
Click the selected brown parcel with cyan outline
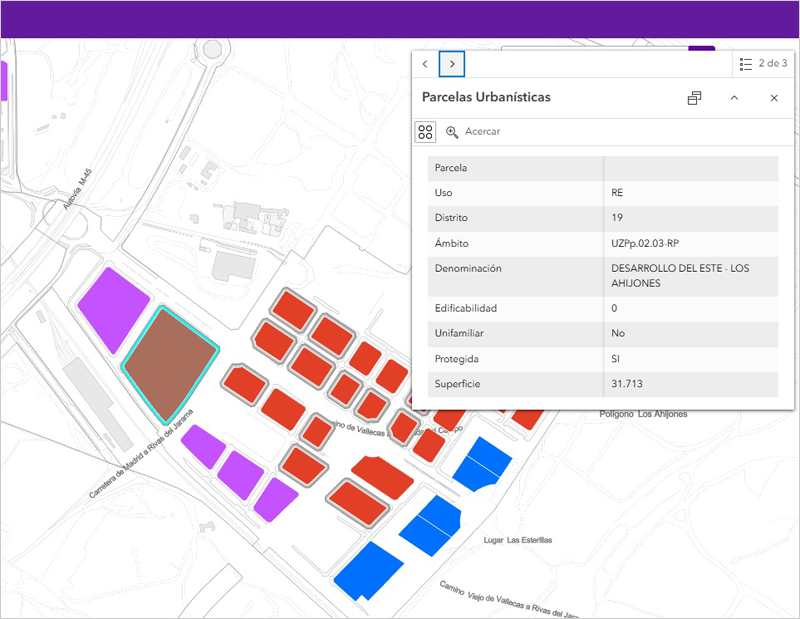[x=170, y=364]
